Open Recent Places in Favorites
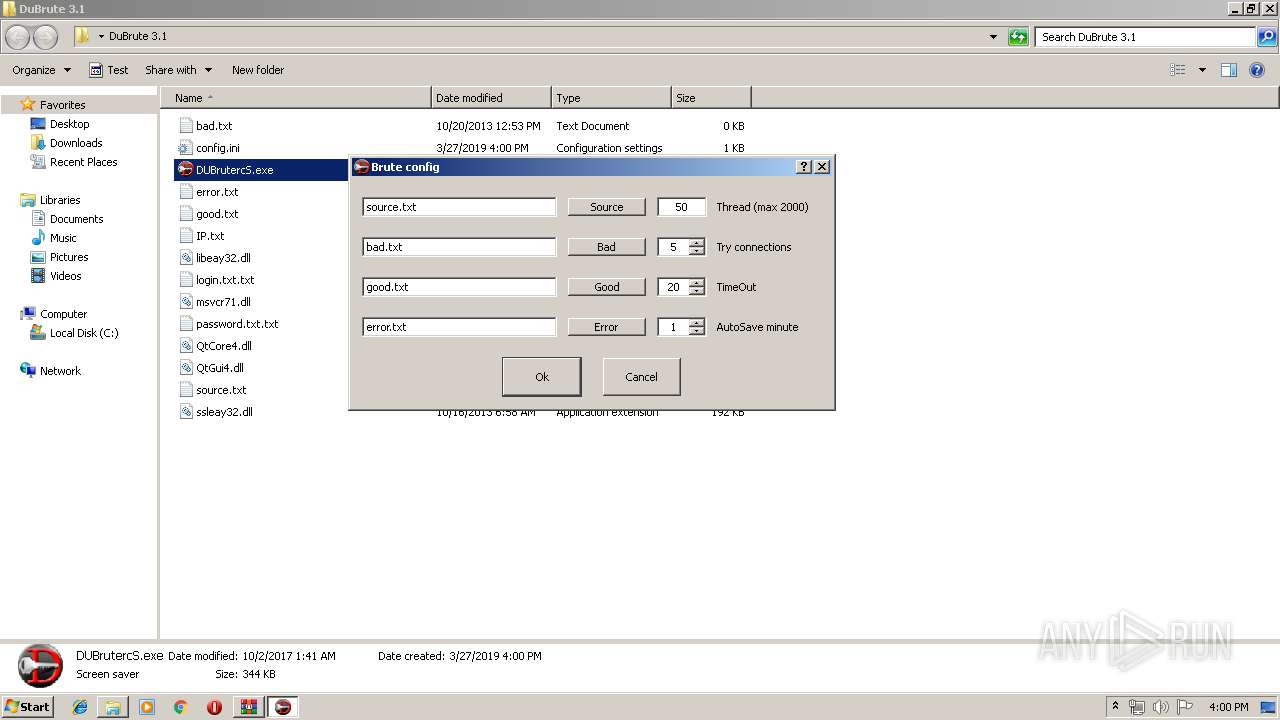Image resolution: width=1280 pixels, height=720 pixels. point(83,162)
